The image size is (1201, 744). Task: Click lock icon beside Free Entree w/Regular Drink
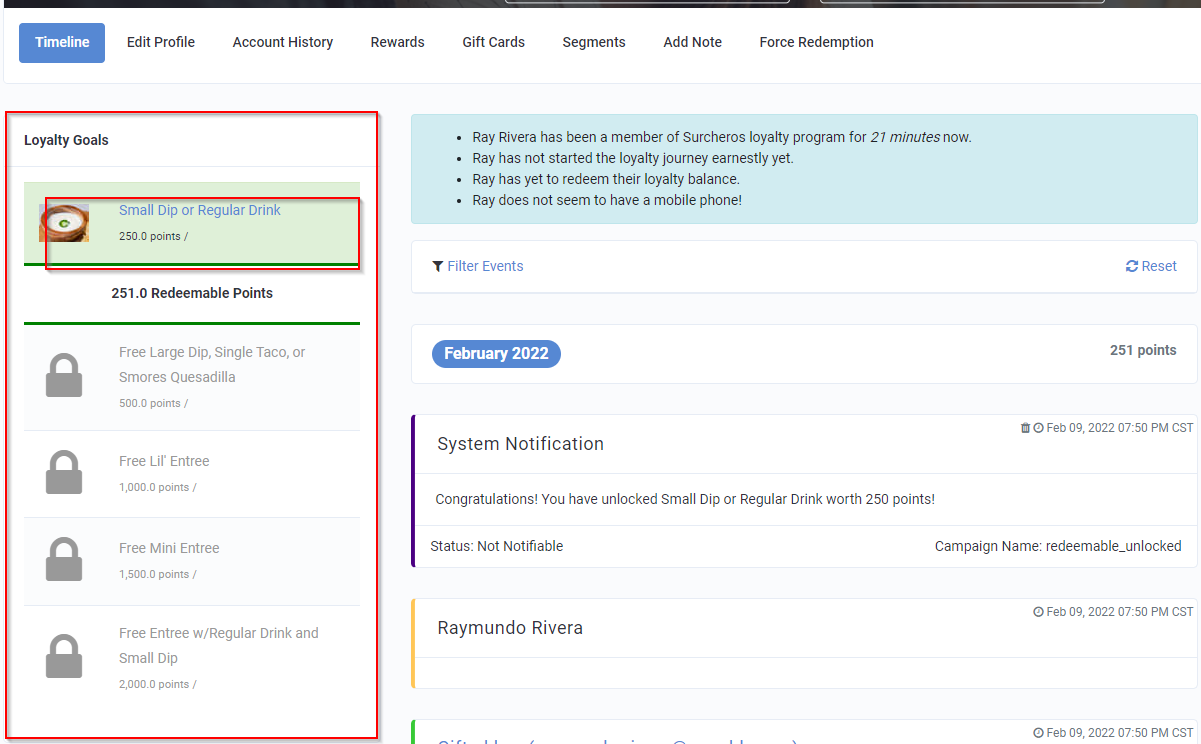click(64, 656)
